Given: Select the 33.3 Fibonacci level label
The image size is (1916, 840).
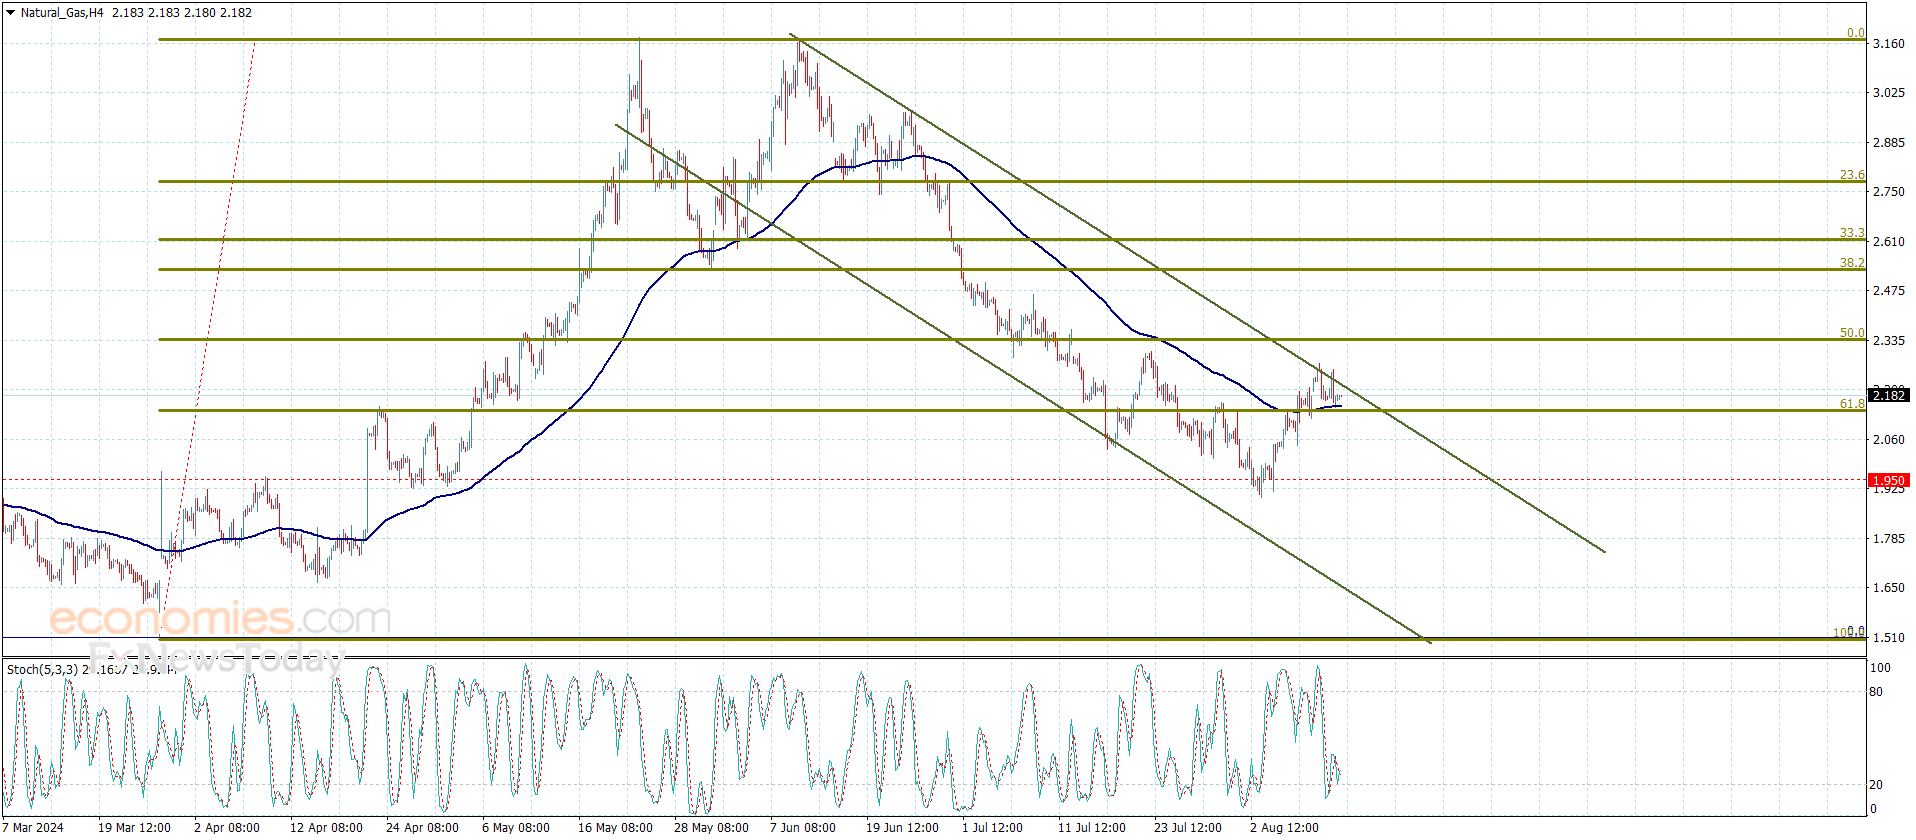Looking at the screenshot, I should 1852,233.
